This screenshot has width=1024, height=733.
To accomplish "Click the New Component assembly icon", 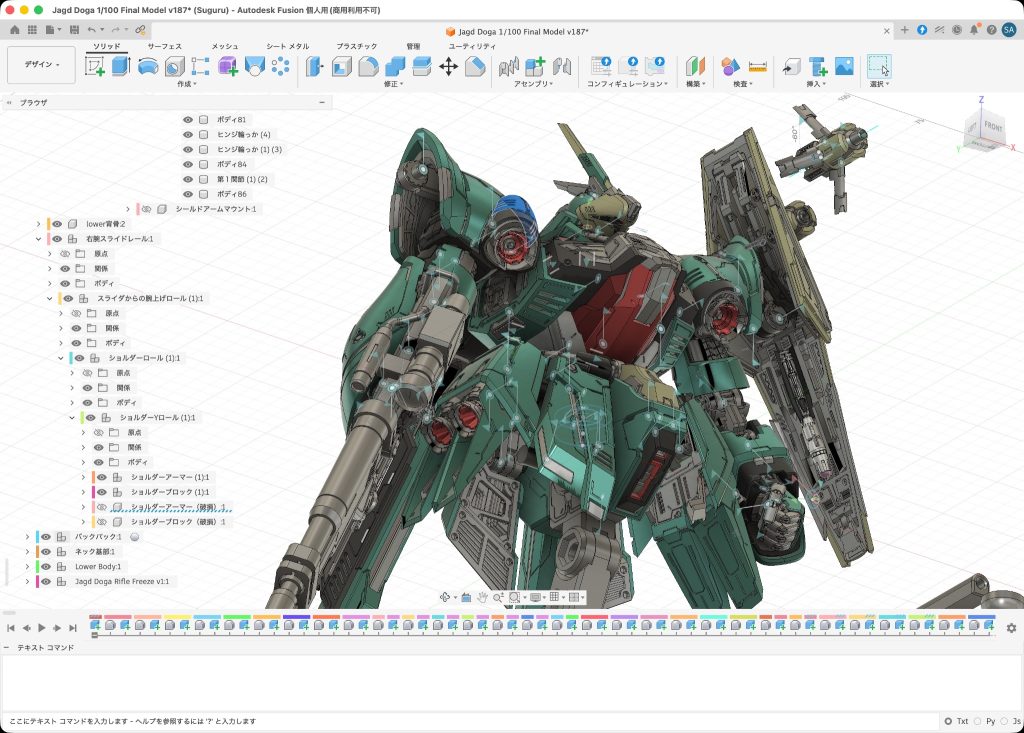I will pyautogui.click(x=535, y=66).
